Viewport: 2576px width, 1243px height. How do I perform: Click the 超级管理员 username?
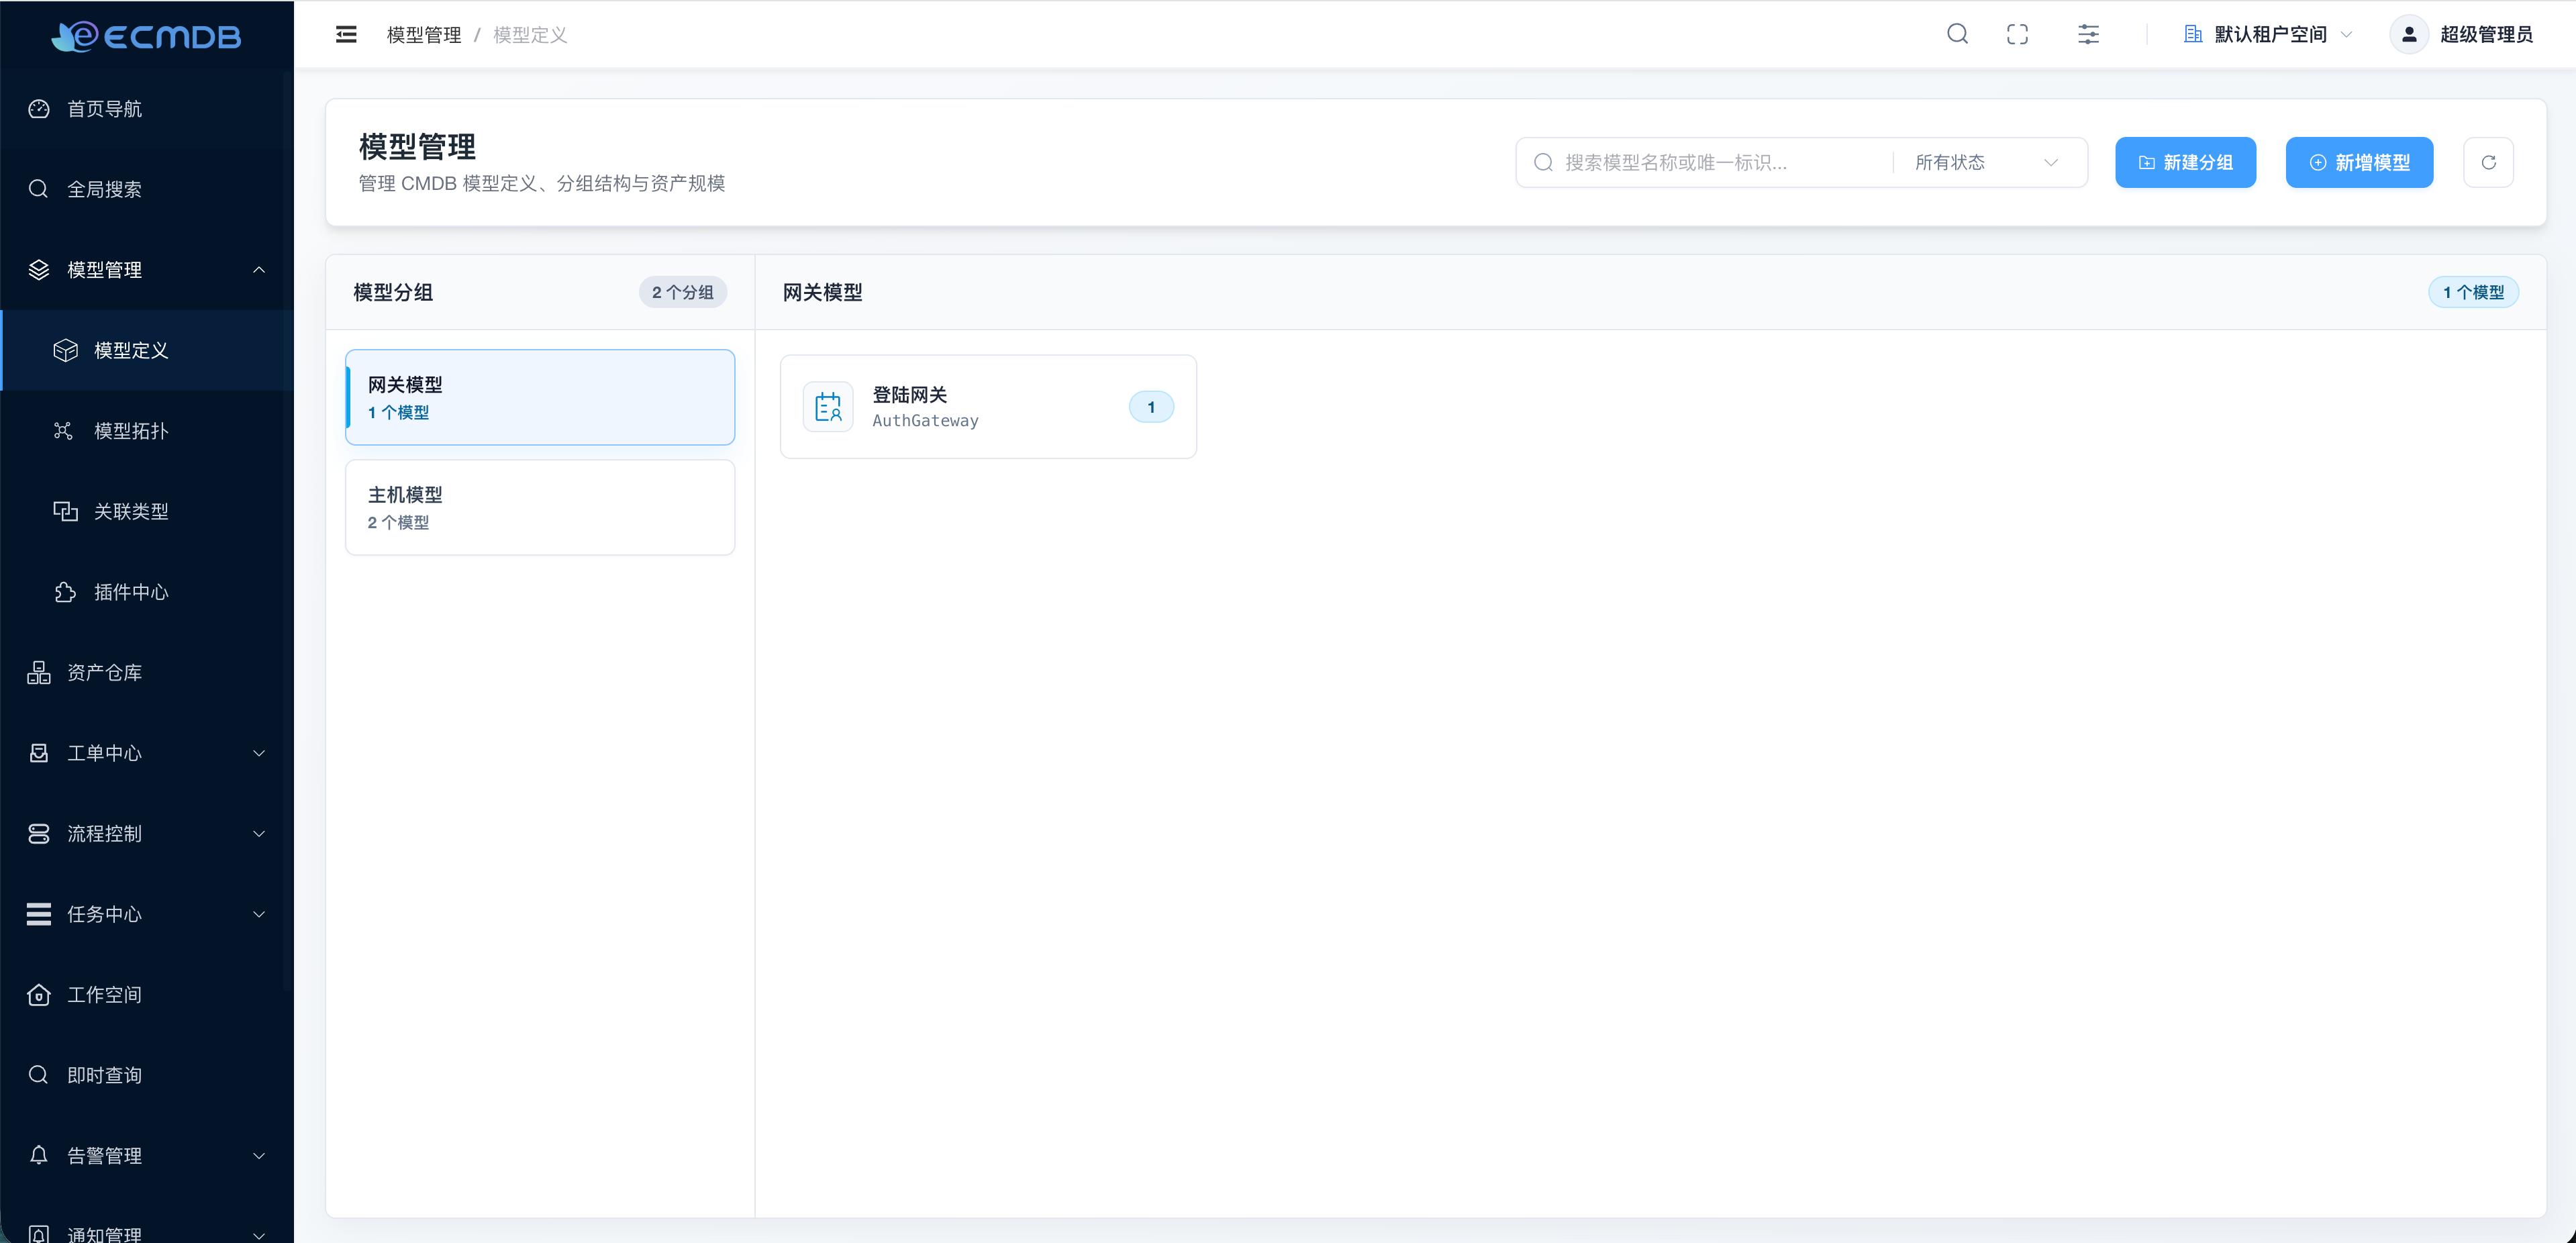[x=2486, y=34]
